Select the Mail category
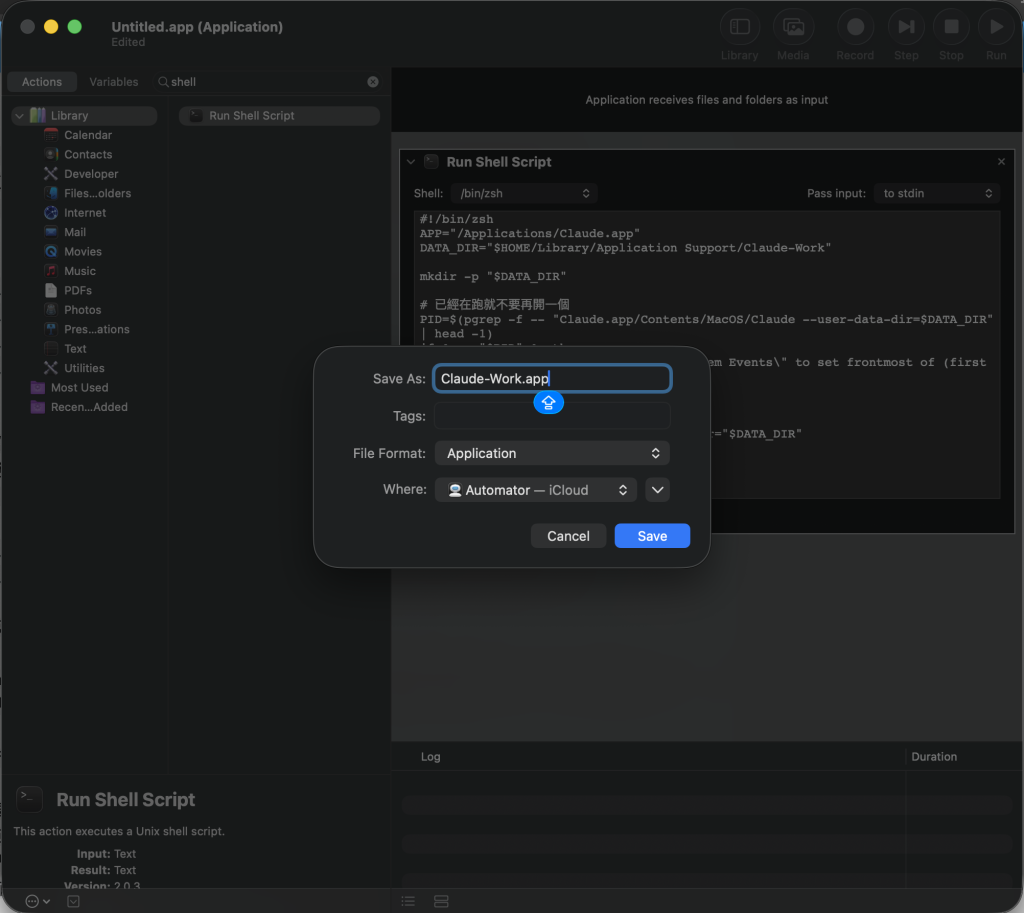Image resolution: width=1024 pixels, height=913 pixels. (74, 232)
